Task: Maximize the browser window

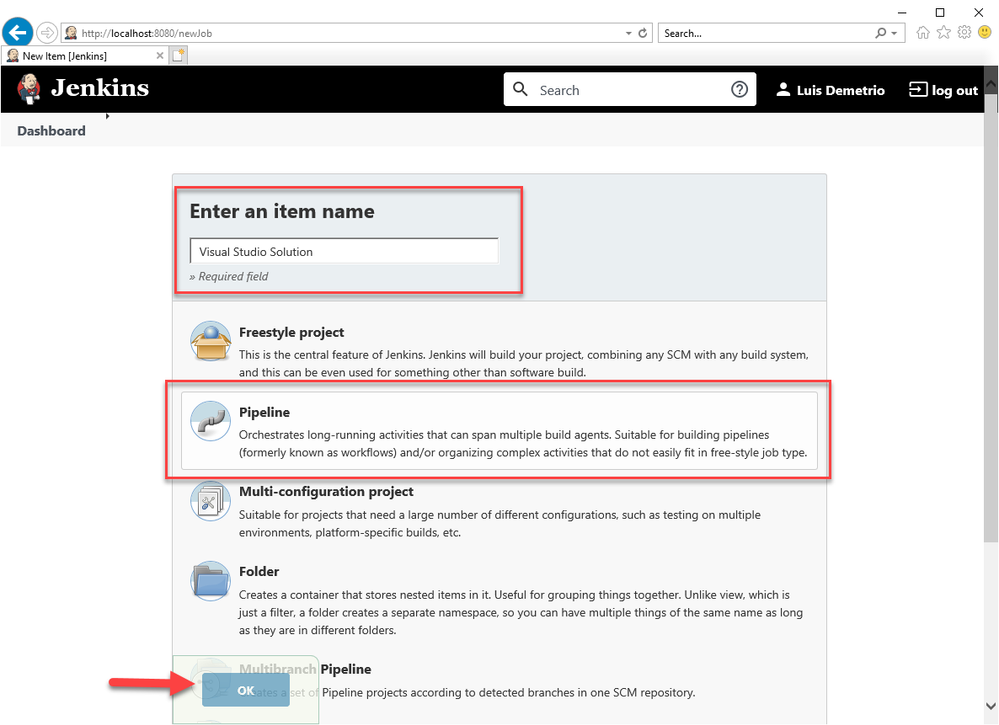Action: (940, 12)
